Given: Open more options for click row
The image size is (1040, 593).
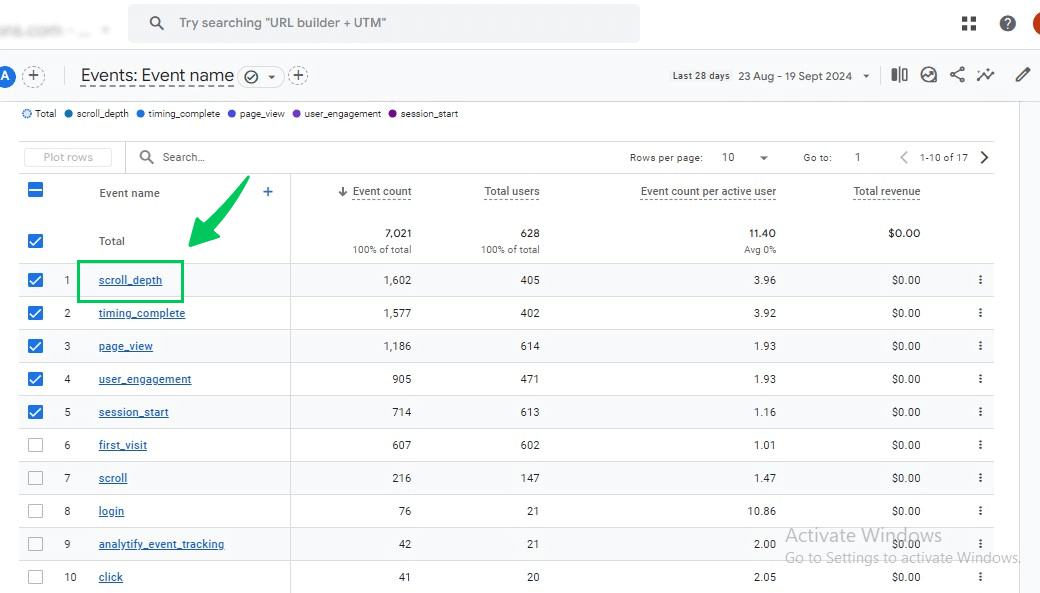Looking at the screenshot, I should pos(980,577).
